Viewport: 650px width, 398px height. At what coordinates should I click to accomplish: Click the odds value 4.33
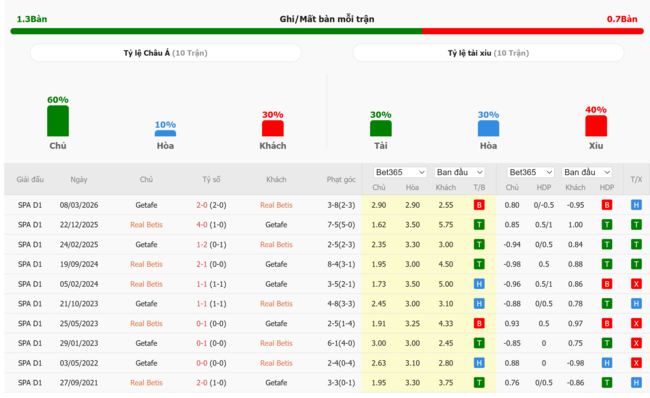click(446, 323)
